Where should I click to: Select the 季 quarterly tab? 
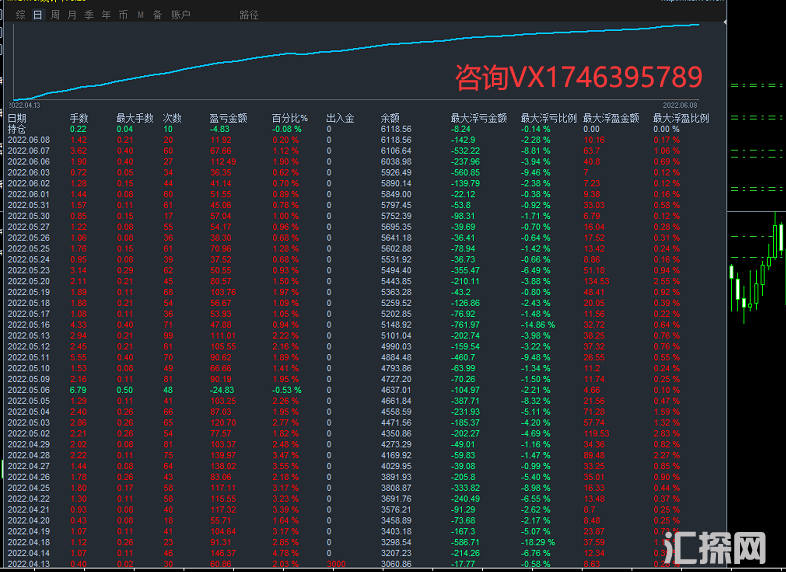(x=88, y=15)
